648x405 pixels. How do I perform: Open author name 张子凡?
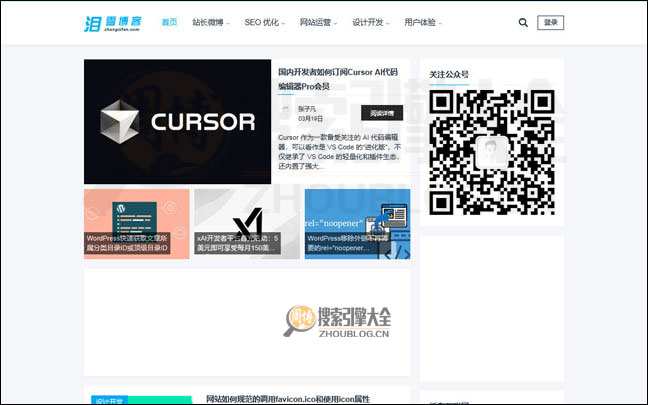click(x=307, y=109)
